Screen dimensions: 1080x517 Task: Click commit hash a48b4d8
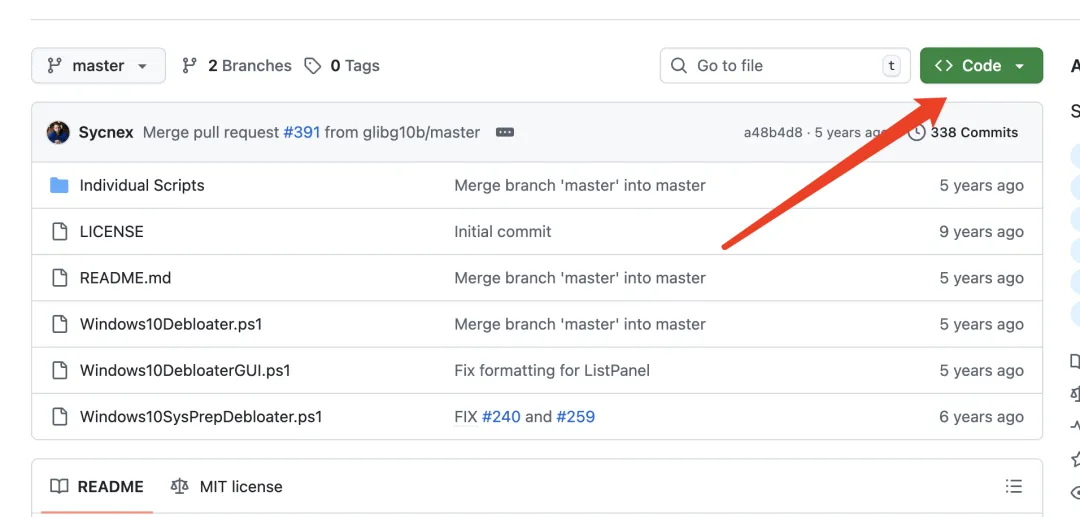click(x=772, y=132)
